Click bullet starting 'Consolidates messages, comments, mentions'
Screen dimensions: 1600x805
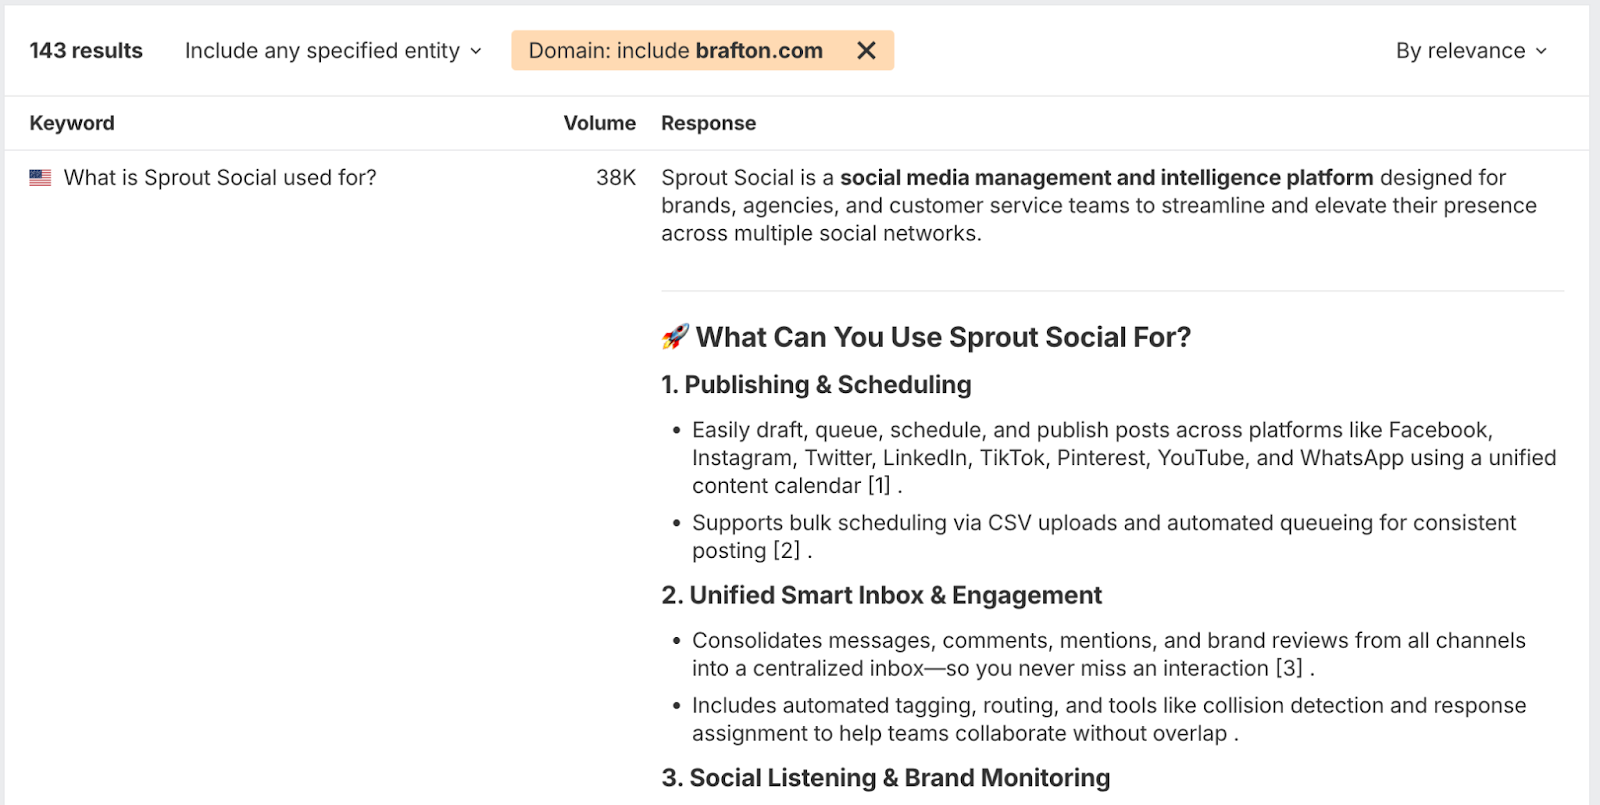coord(1109,655)
